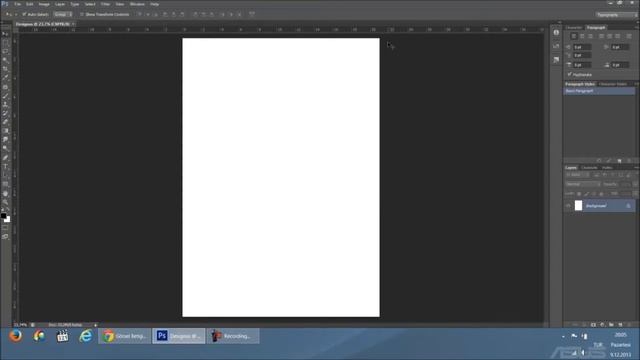Open the Layer menu
This screenshot has width=640, height=360.
[60, 4]
